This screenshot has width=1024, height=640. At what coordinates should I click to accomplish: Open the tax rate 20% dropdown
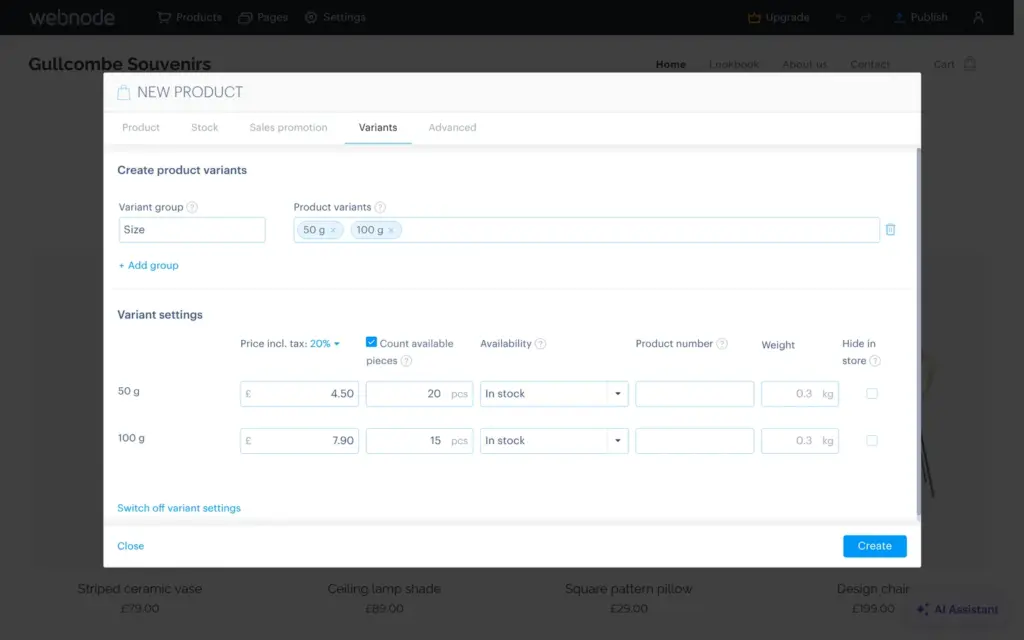tap(325, 344)
